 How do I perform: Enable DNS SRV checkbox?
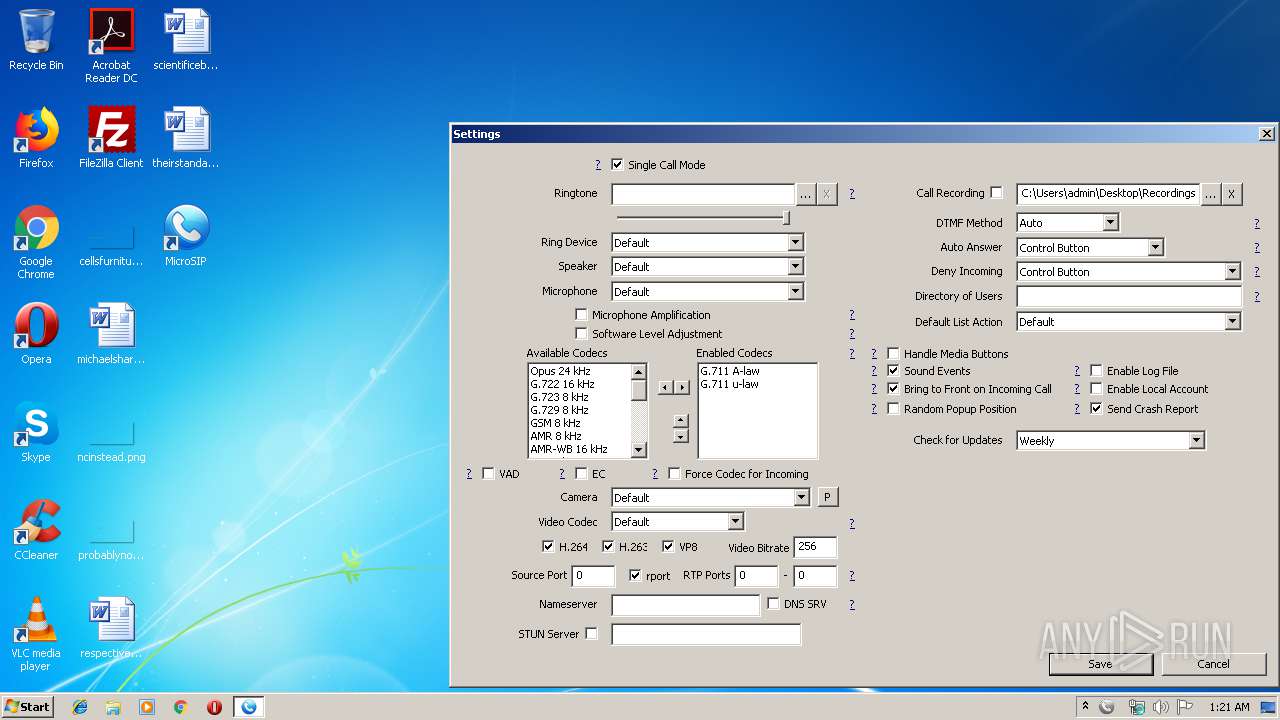773,603
